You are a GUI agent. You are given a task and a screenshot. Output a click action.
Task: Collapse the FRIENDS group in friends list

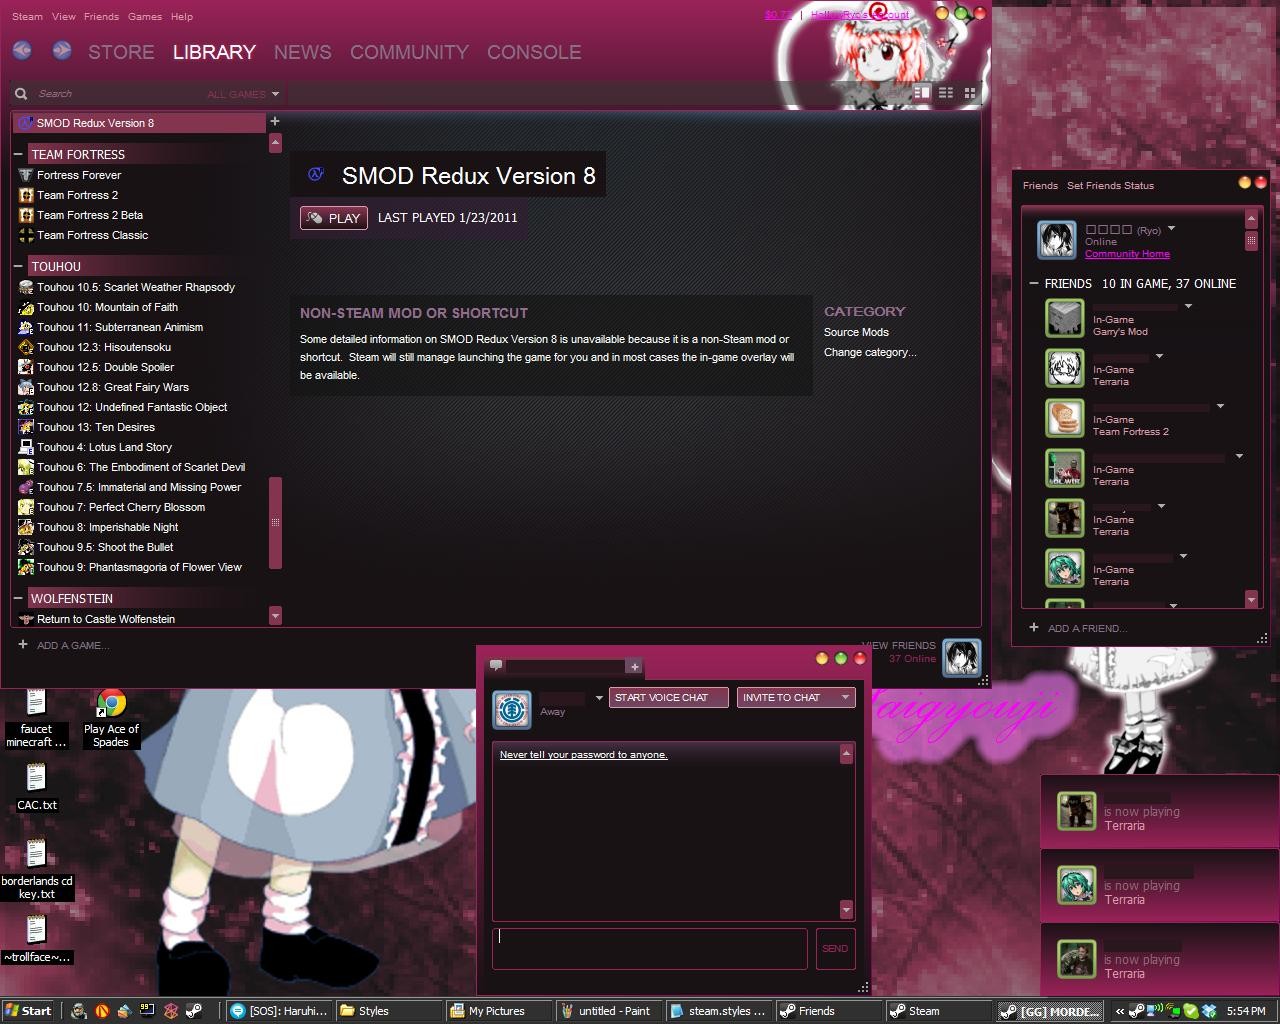(1034, 284)
